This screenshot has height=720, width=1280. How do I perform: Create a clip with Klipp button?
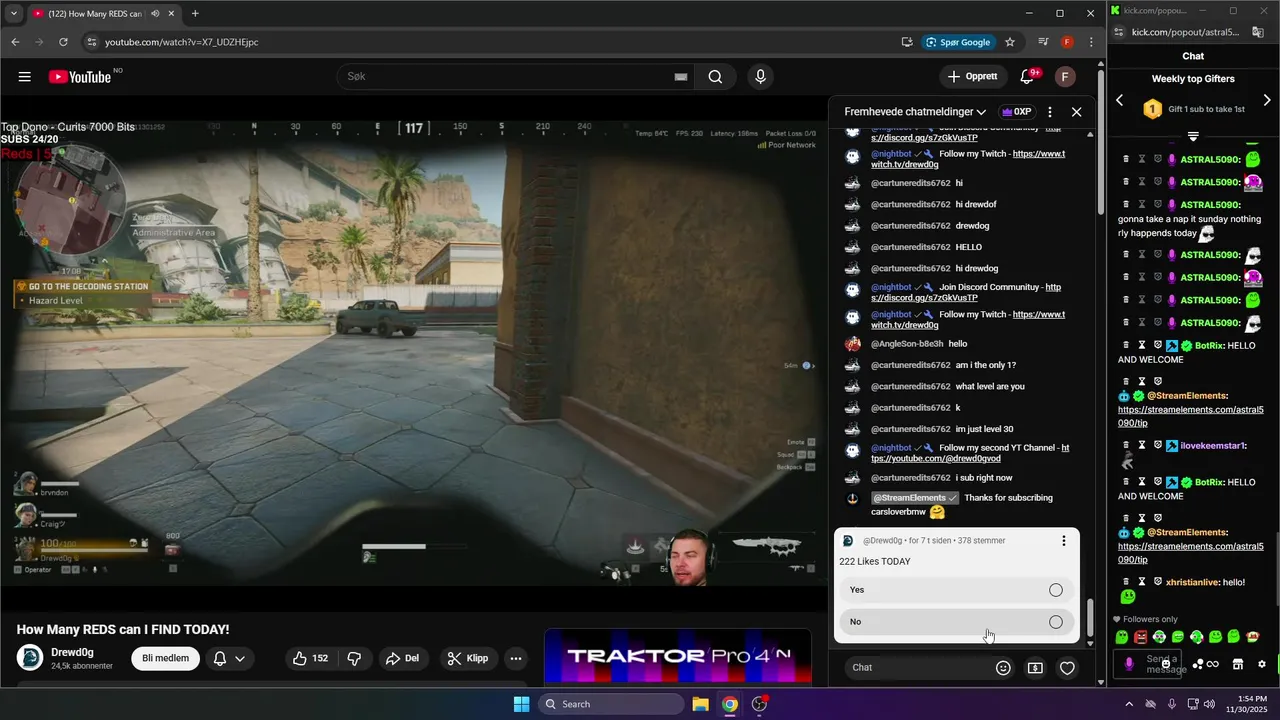(467, 658)
